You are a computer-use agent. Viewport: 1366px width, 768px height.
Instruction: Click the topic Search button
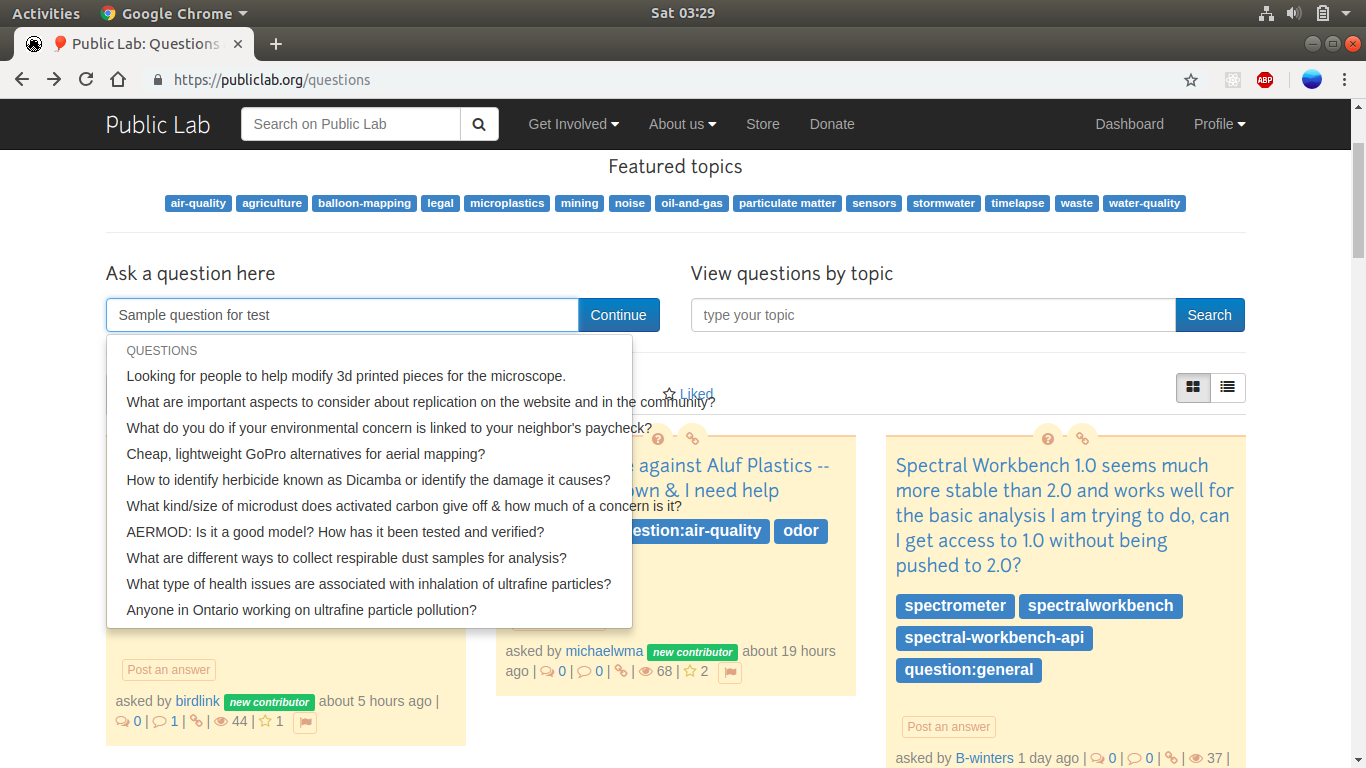pos(1210,315)
